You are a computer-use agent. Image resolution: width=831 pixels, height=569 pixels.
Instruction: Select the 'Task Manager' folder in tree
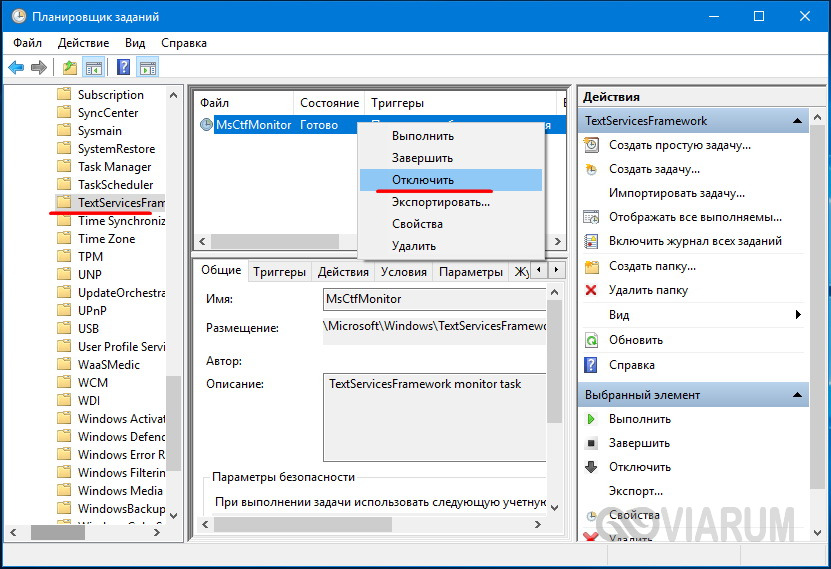(114, 167)
